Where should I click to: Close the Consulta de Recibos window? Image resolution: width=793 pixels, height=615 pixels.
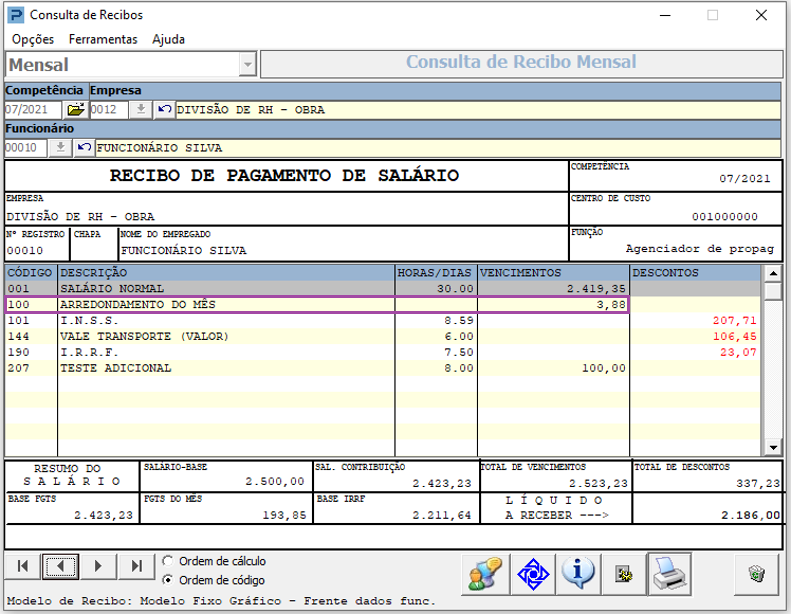coord(761,15)
